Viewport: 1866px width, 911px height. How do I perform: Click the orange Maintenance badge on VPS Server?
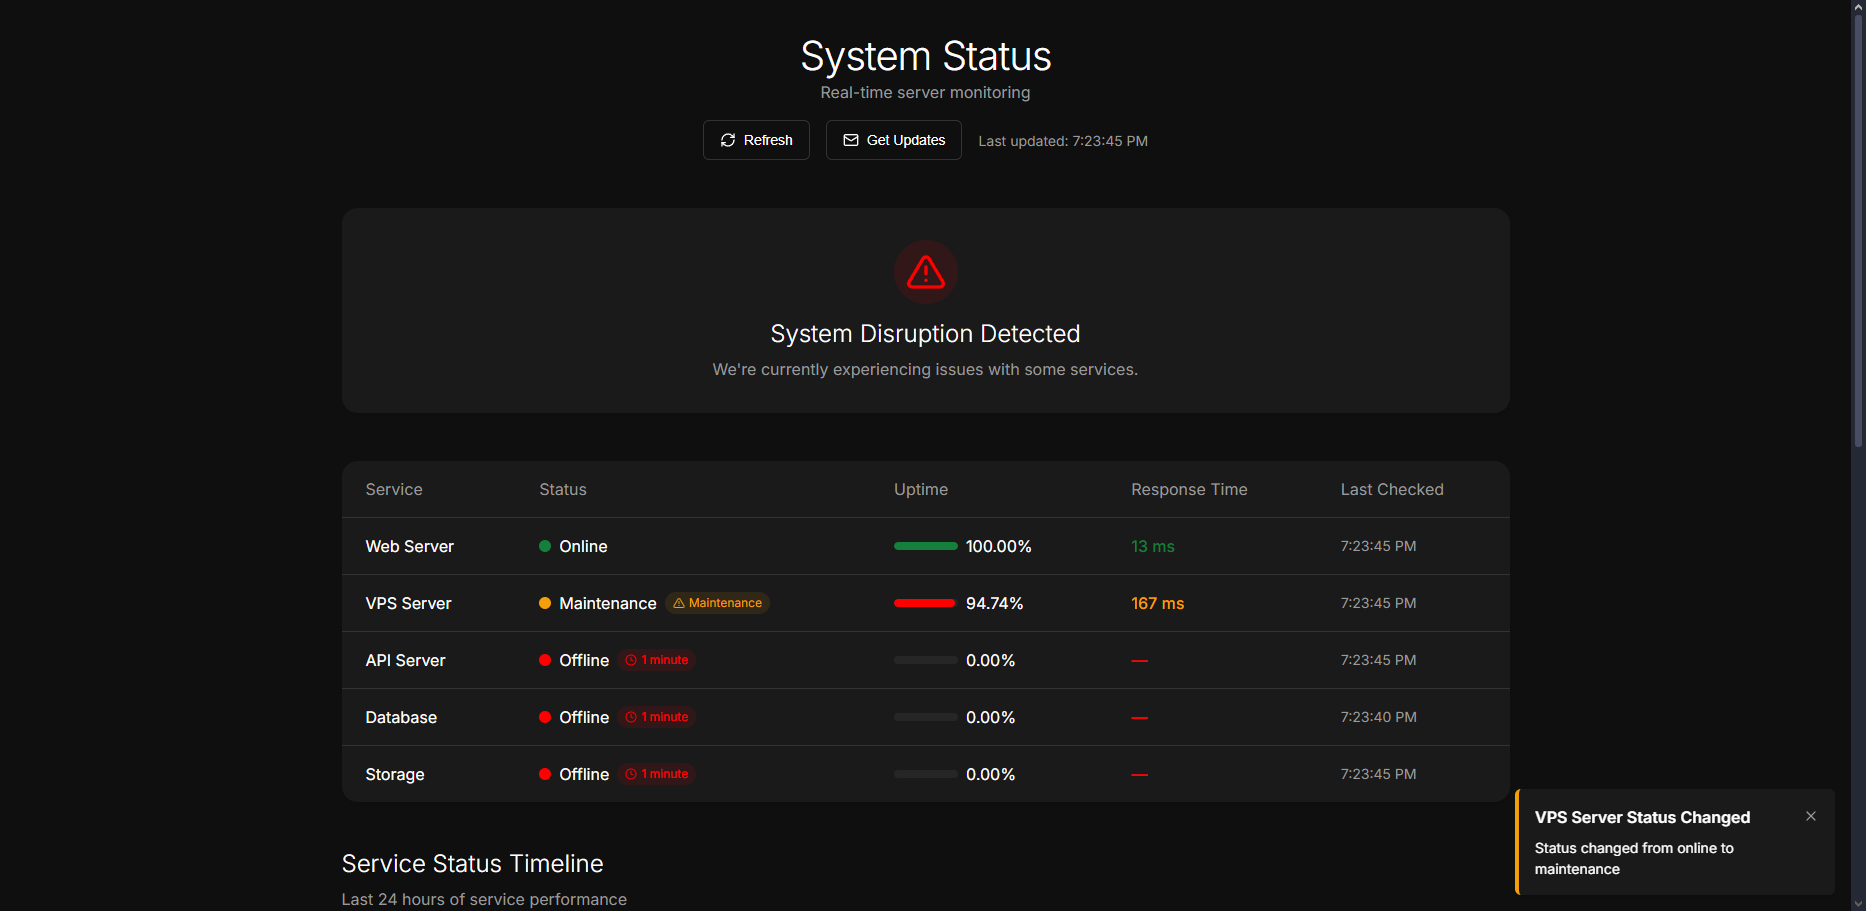(x=717, y=603)
